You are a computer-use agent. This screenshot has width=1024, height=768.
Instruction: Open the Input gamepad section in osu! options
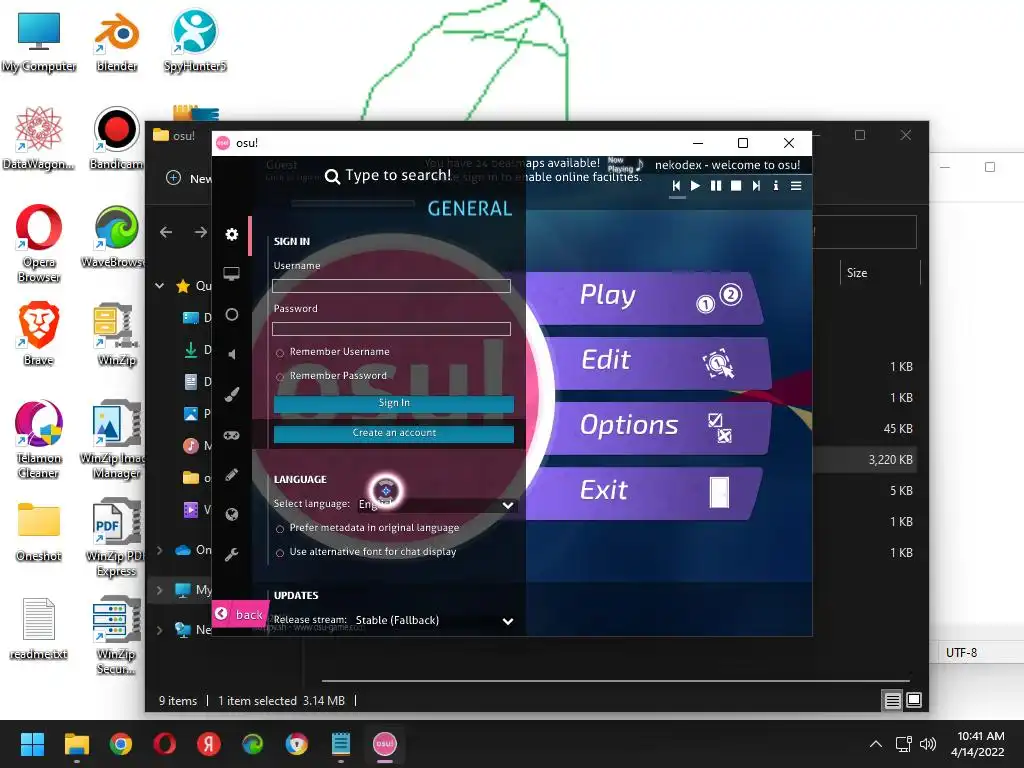pos(232,435)
